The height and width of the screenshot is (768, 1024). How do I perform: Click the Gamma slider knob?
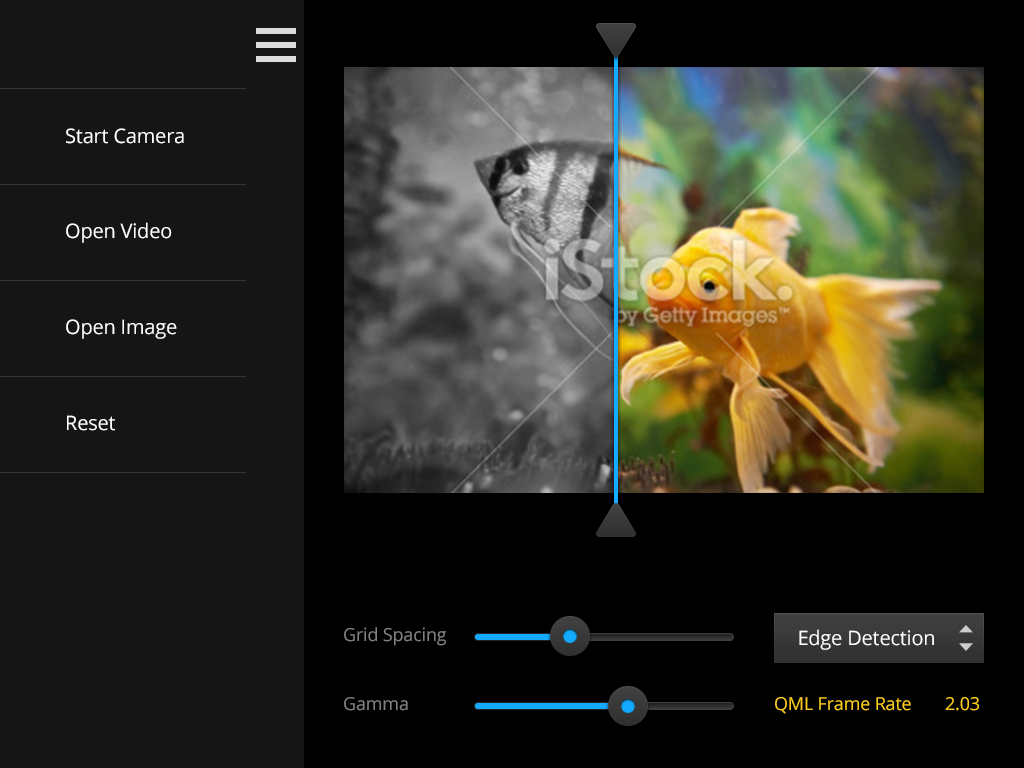click(628, 706)
